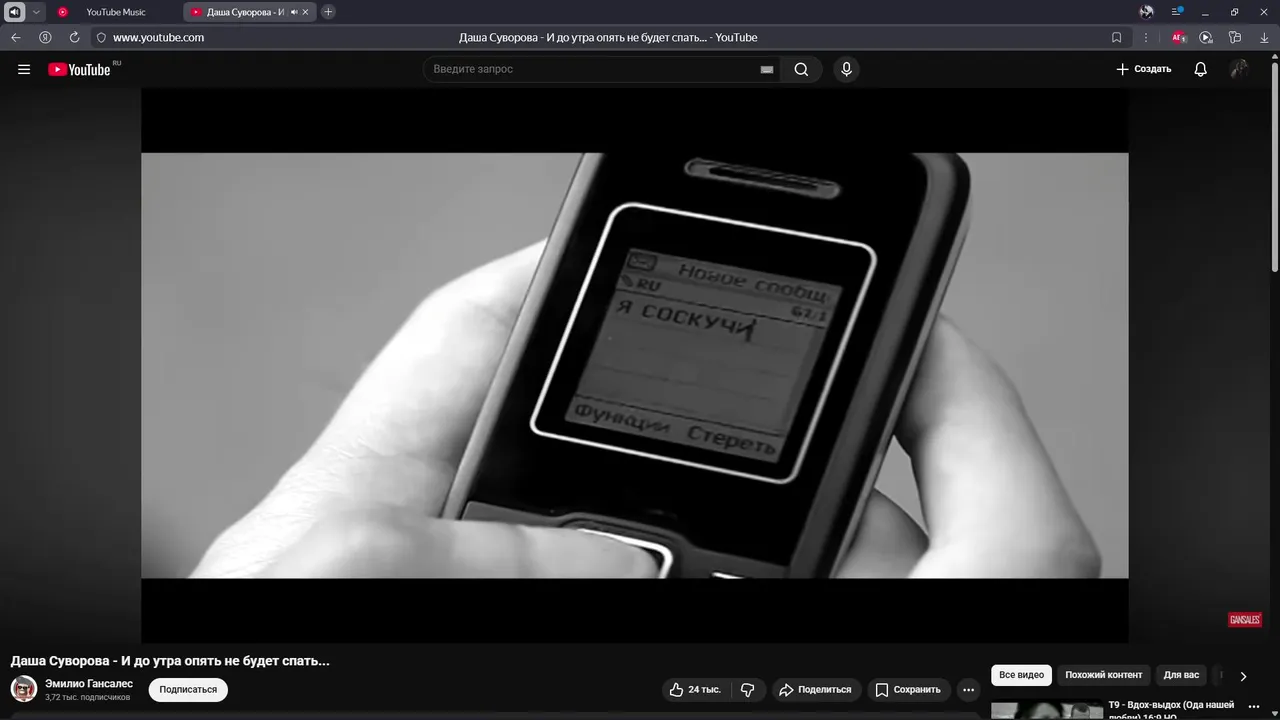The height and width of the screenshot is (720, 1280).
Task: Bookmark this page
Action: coord(1116,37)
